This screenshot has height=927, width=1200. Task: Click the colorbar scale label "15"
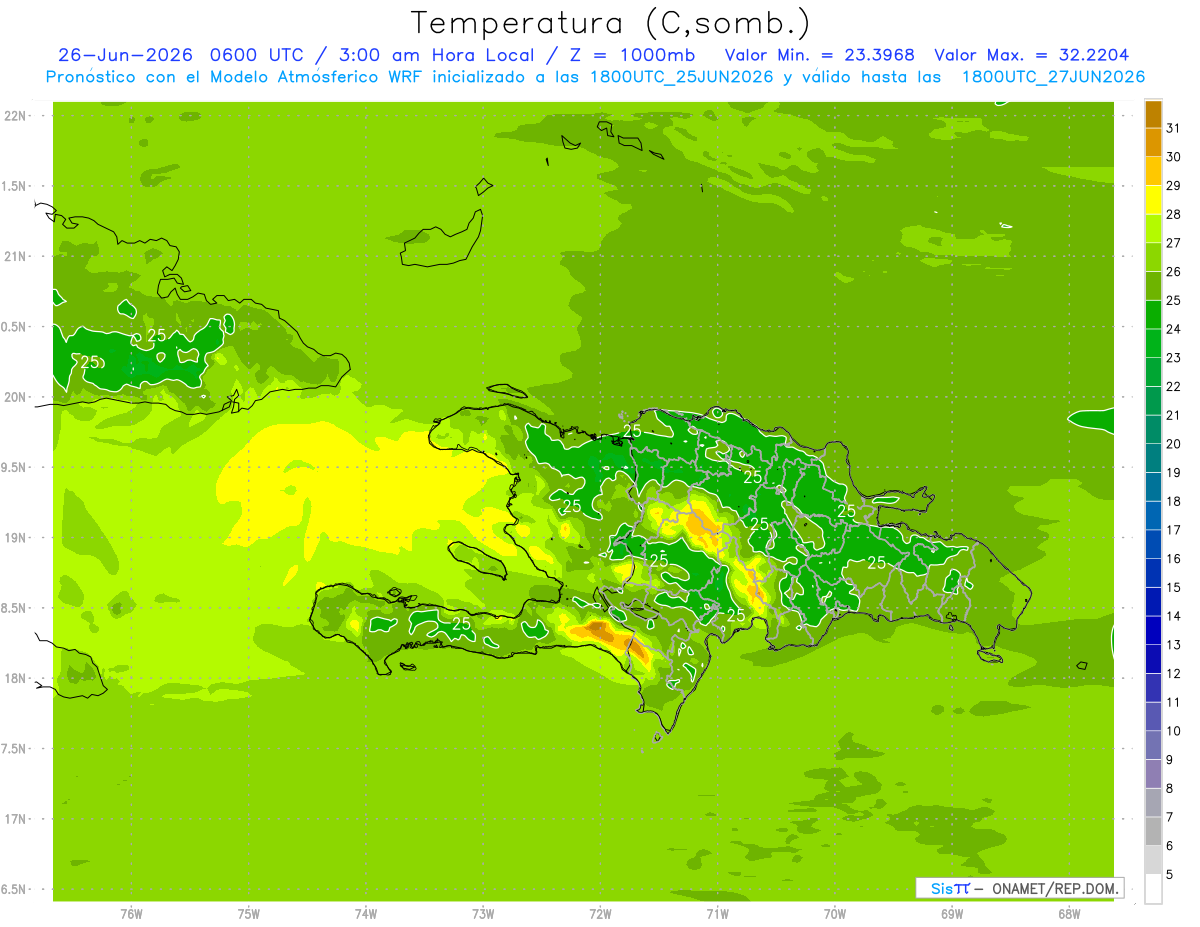click(x=1174, y=588)
